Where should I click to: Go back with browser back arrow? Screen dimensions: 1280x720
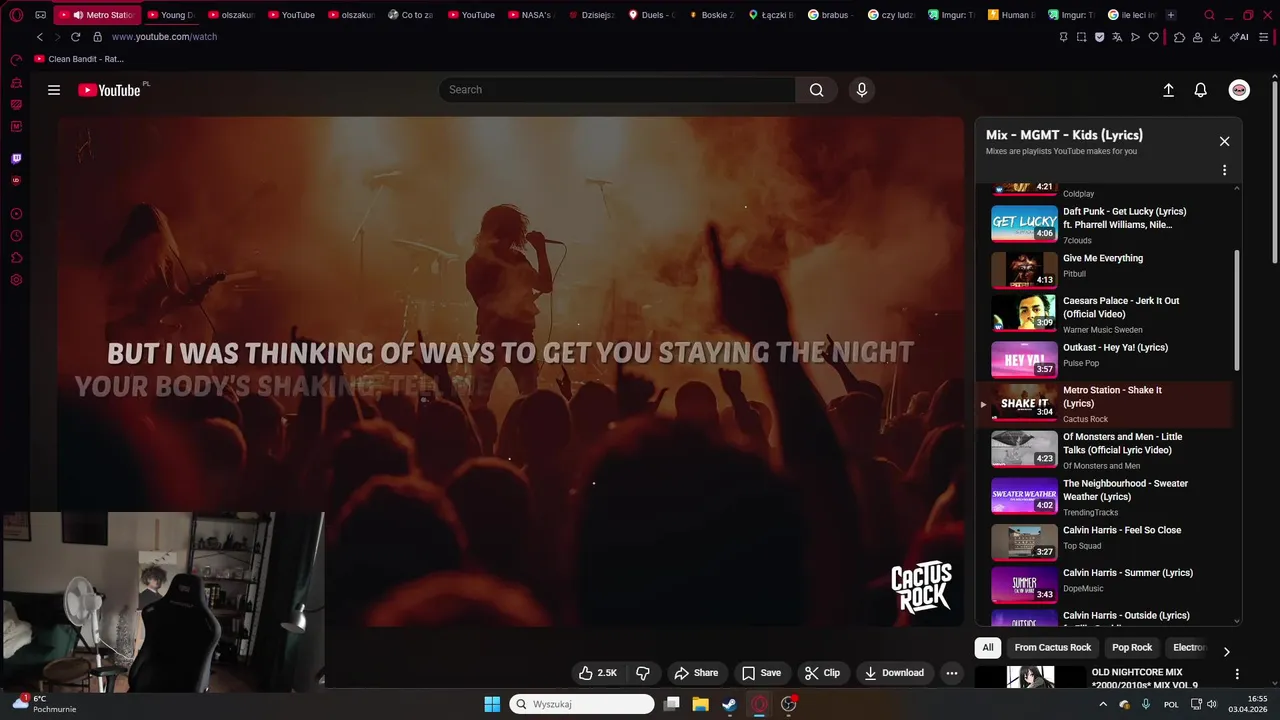[x=40, y=37]
